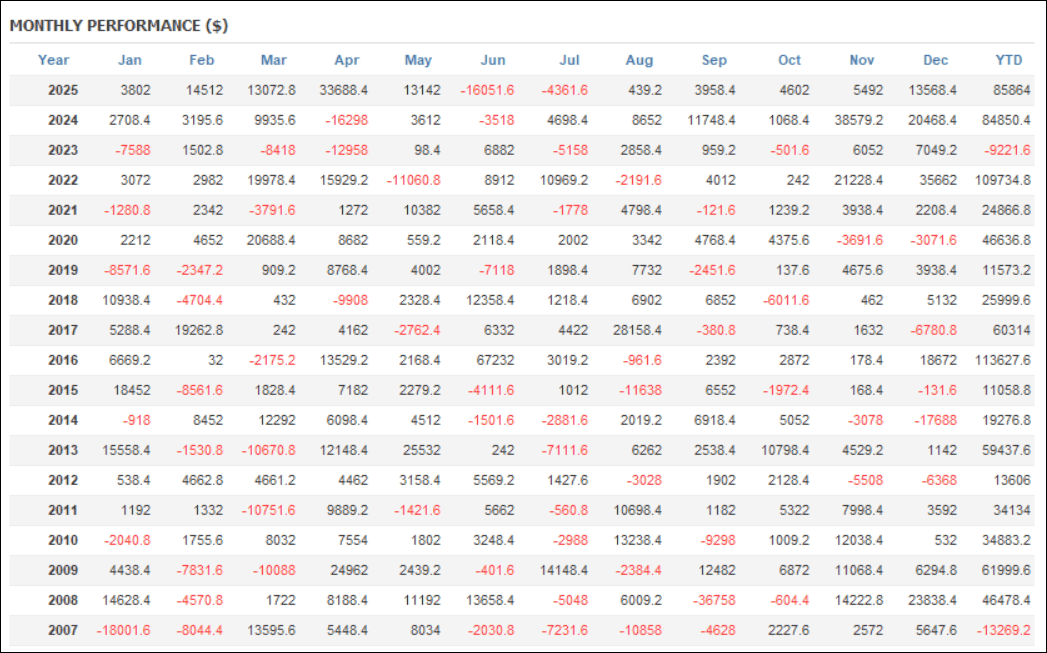1047x653 pixels.
Task: Click the Dec column header
Action: click(935, 60)
